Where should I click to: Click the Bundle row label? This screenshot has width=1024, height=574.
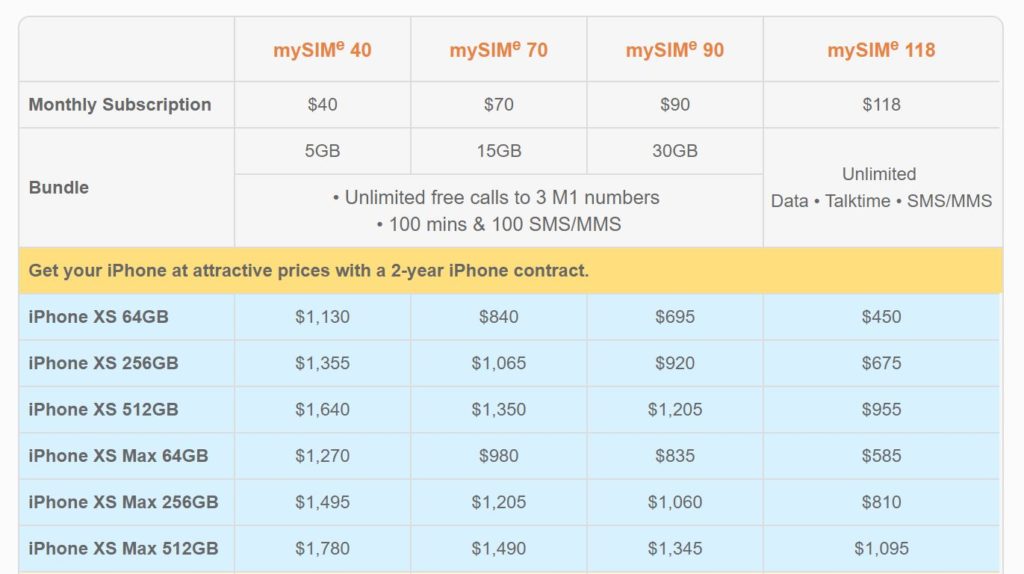[x=59, y=187]
